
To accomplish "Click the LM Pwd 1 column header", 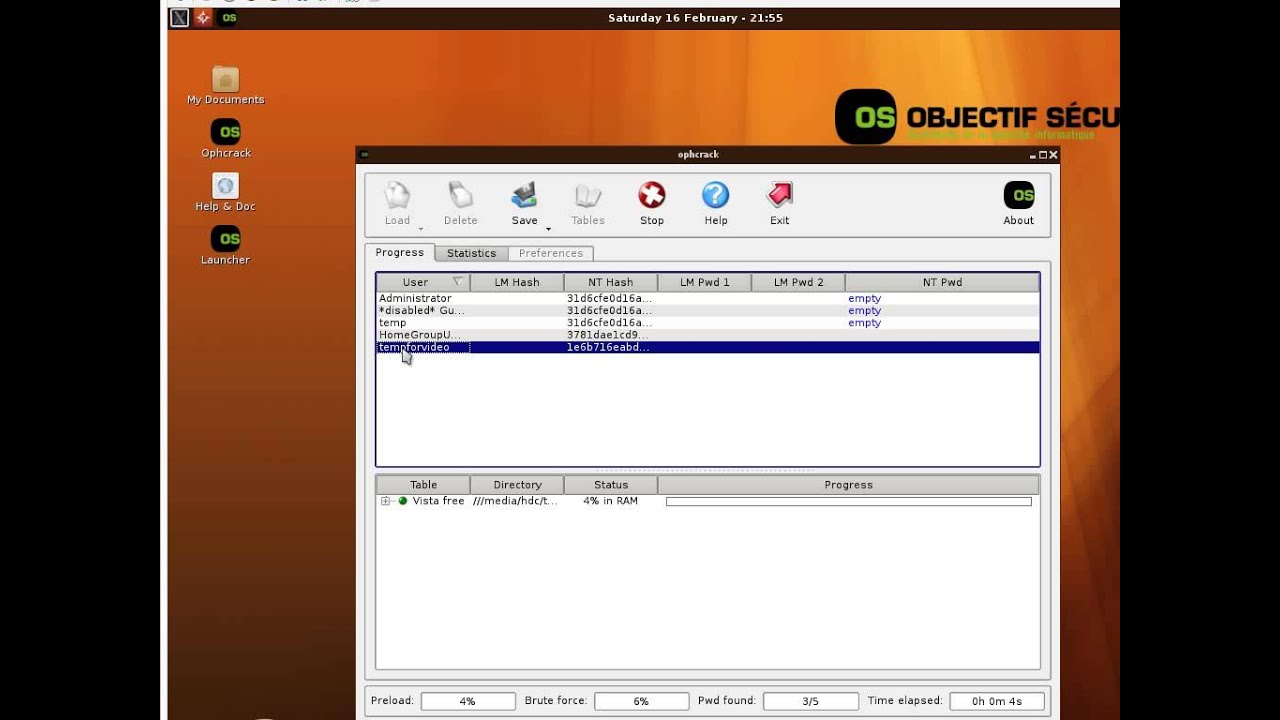I will 705,282.
